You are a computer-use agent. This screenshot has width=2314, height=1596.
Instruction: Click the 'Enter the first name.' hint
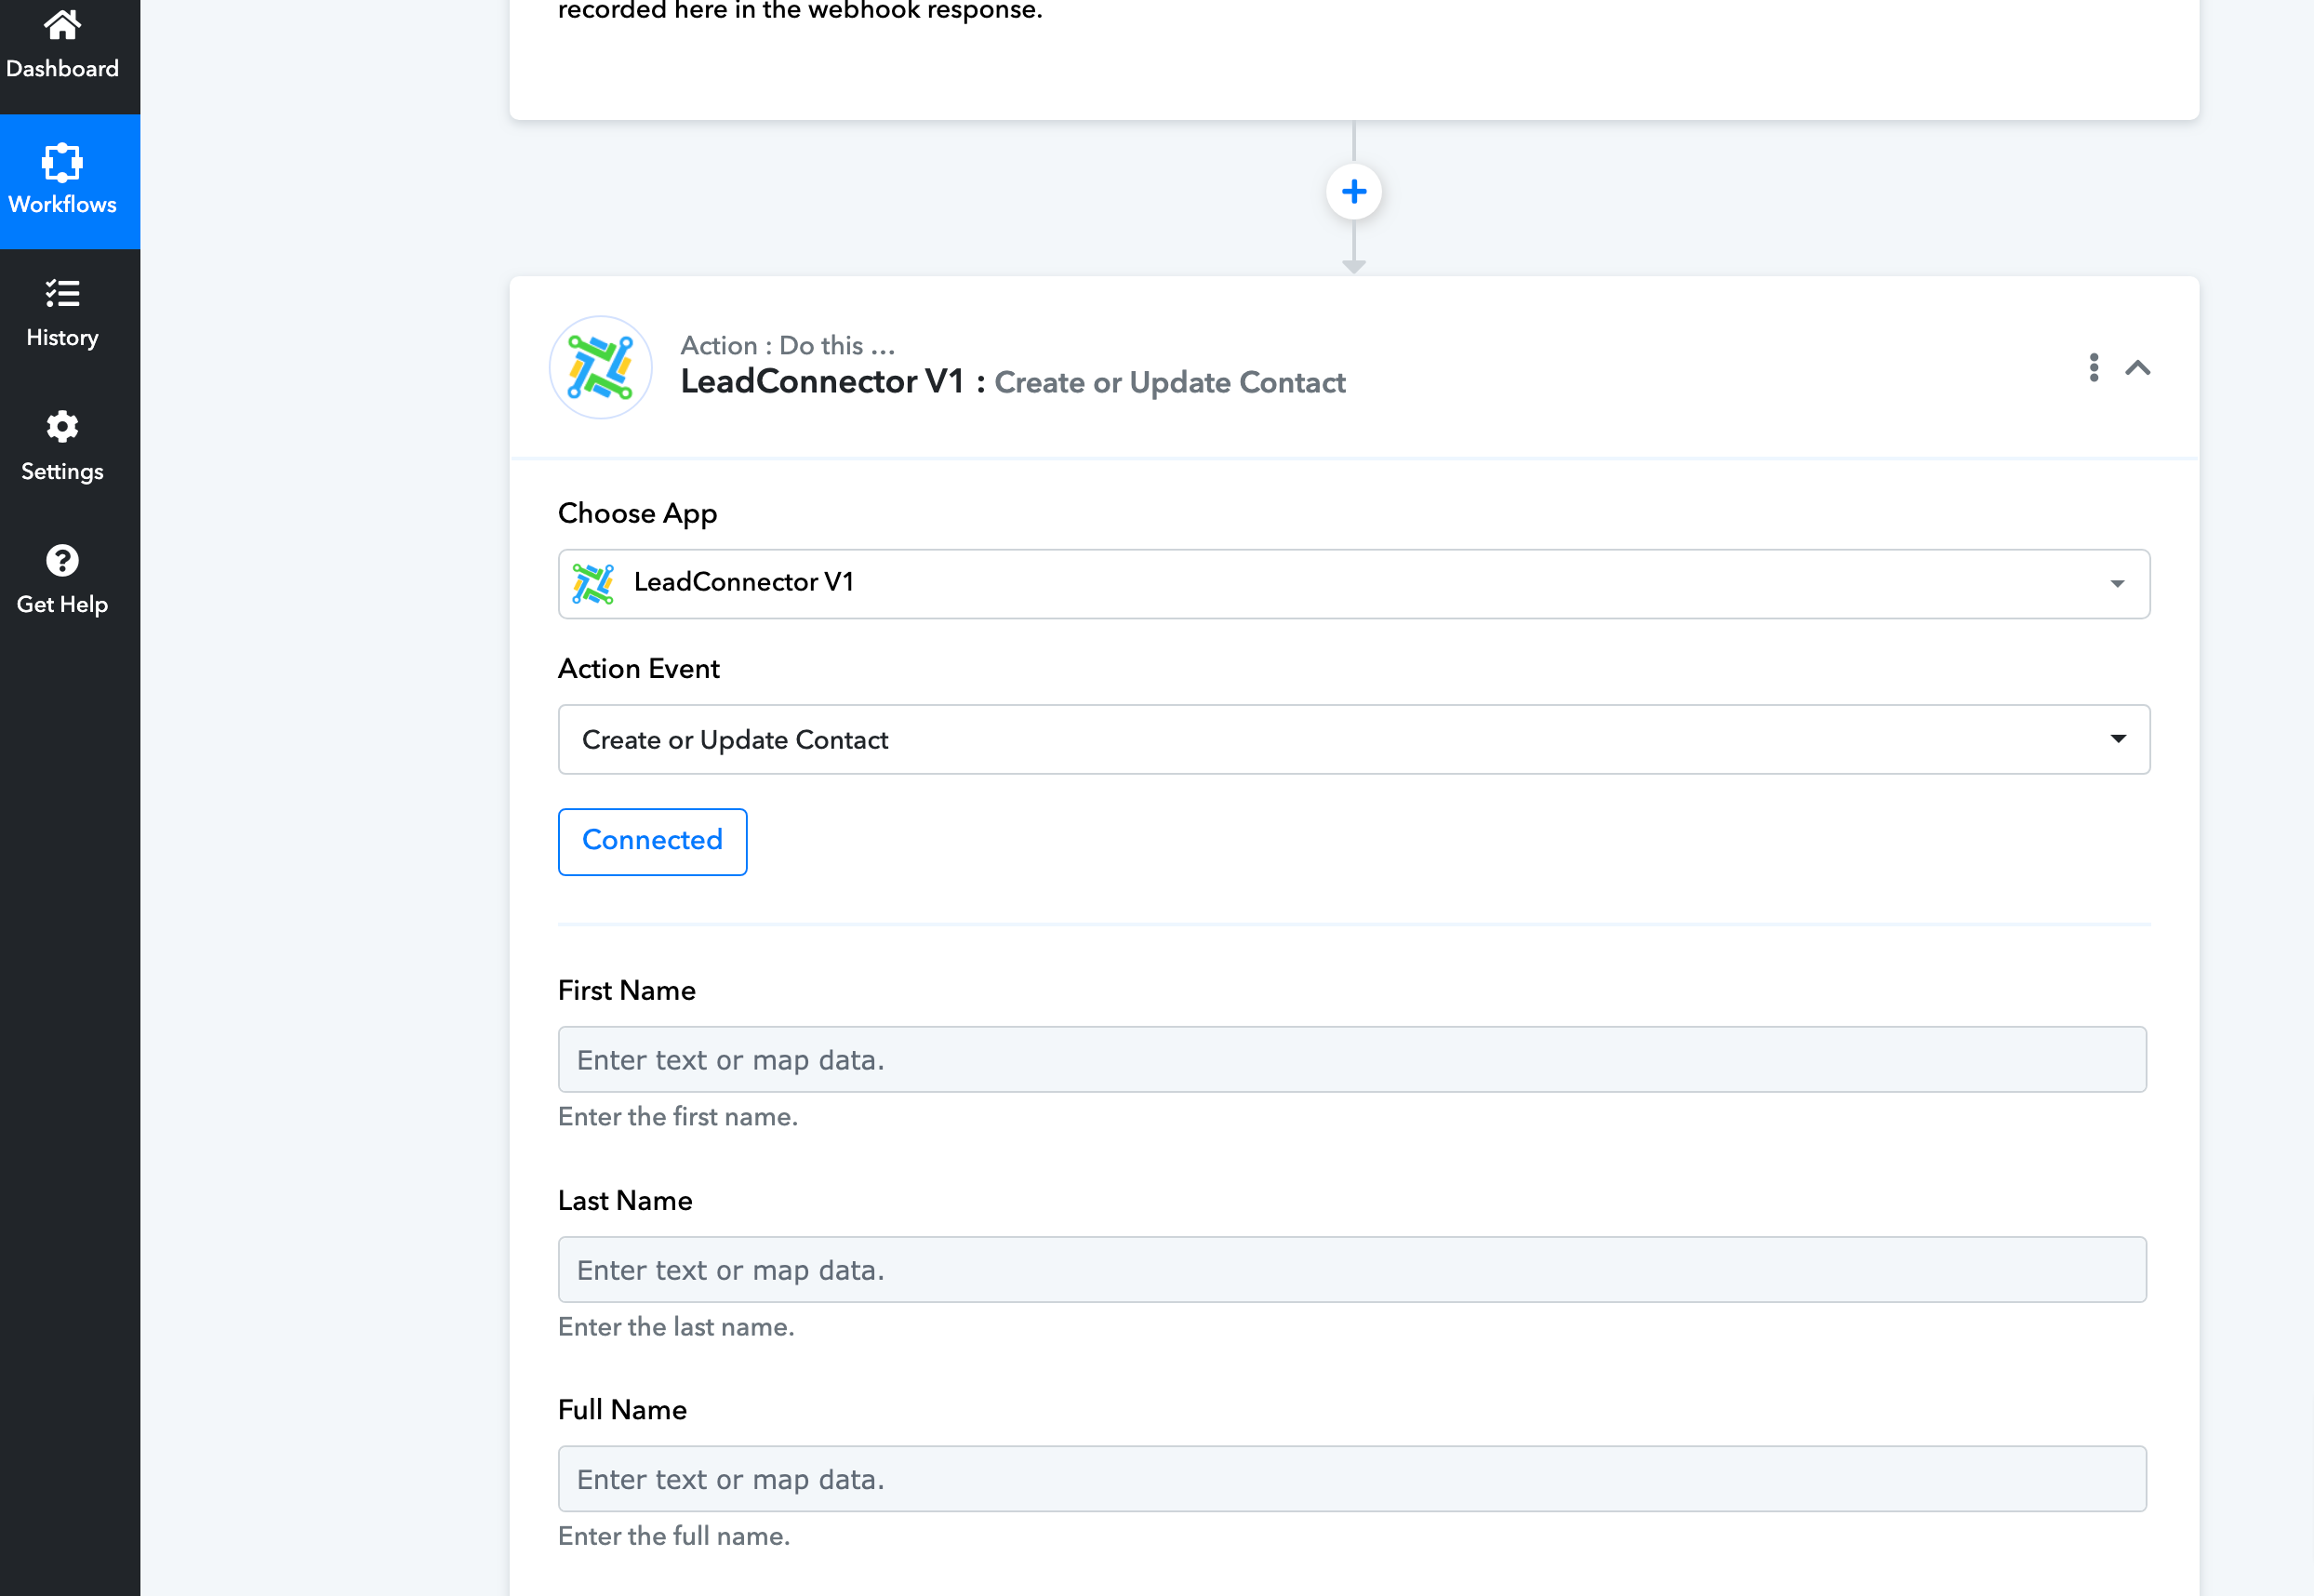click(678, 1117)
